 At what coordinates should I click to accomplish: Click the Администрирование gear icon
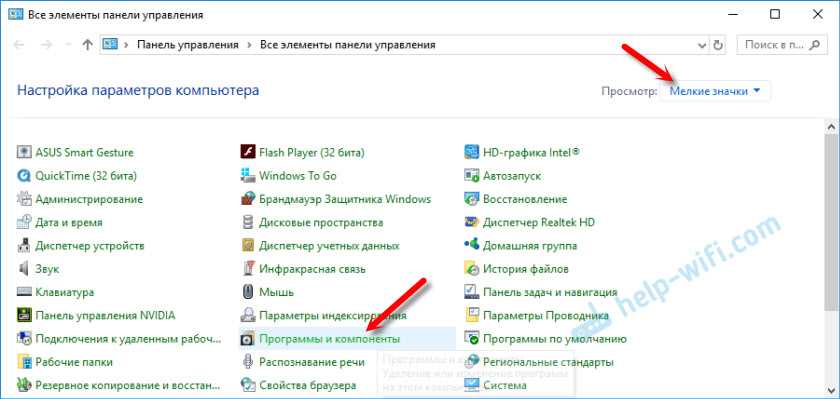[x=24, y=199]
